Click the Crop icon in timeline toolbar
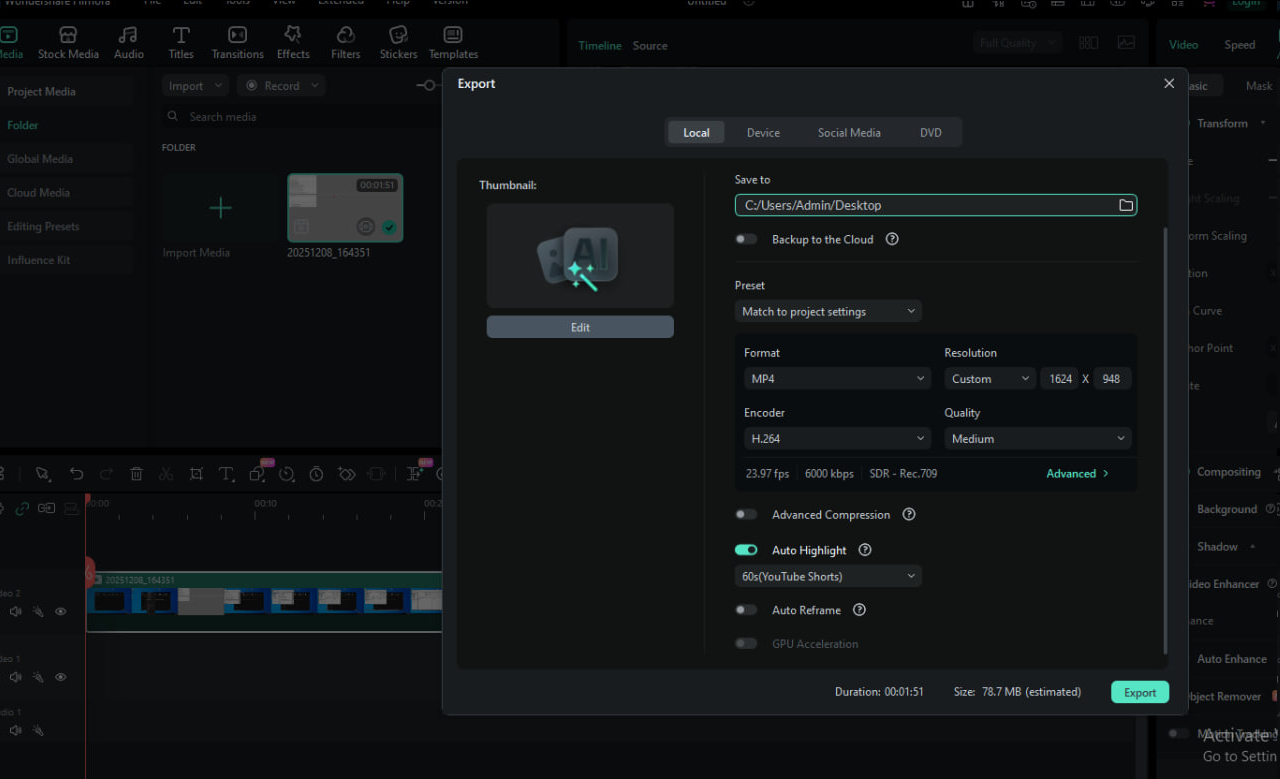The width and height of the screenshot is (1280, 779). tap(196, 474)
